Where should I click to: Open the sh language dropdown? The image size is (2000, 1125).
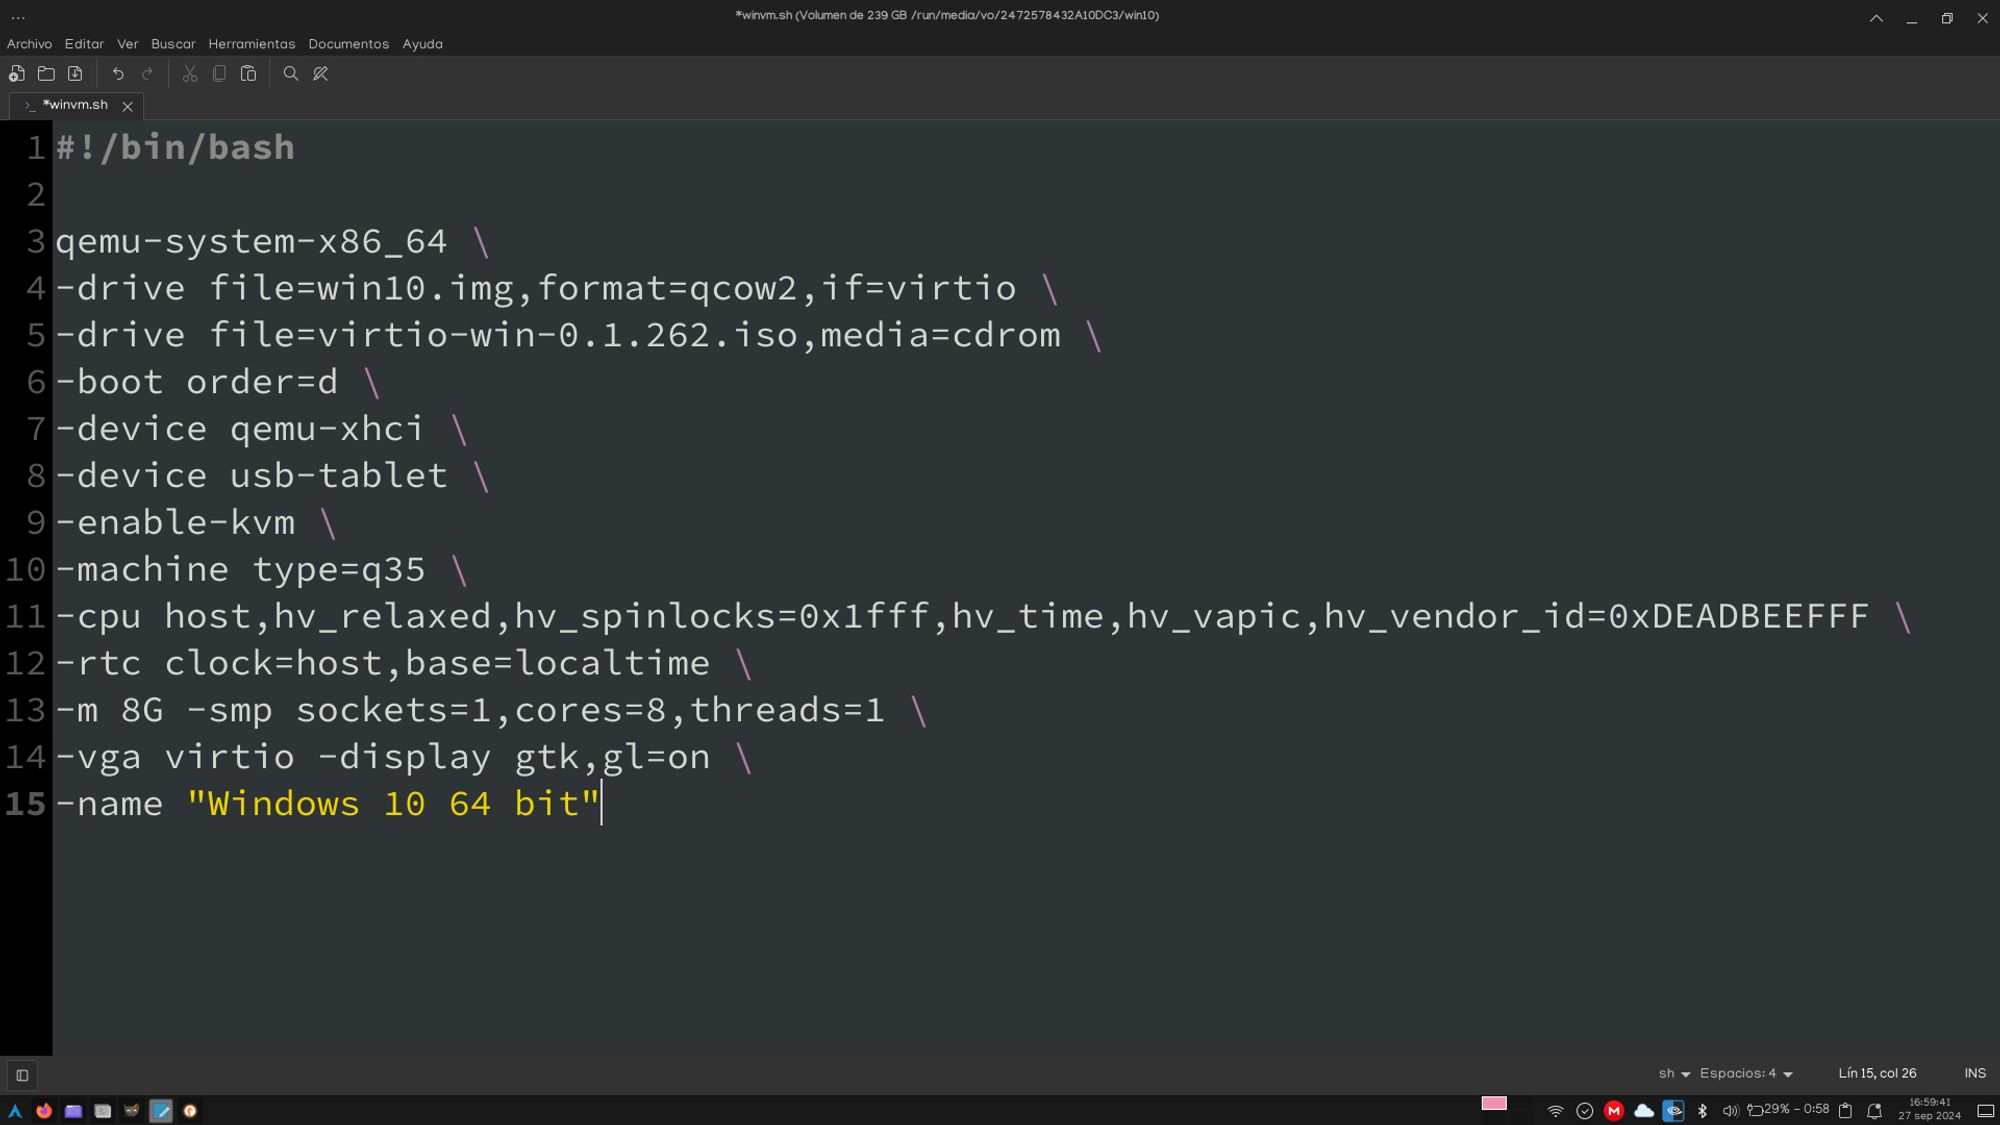pos(1674,1074)
